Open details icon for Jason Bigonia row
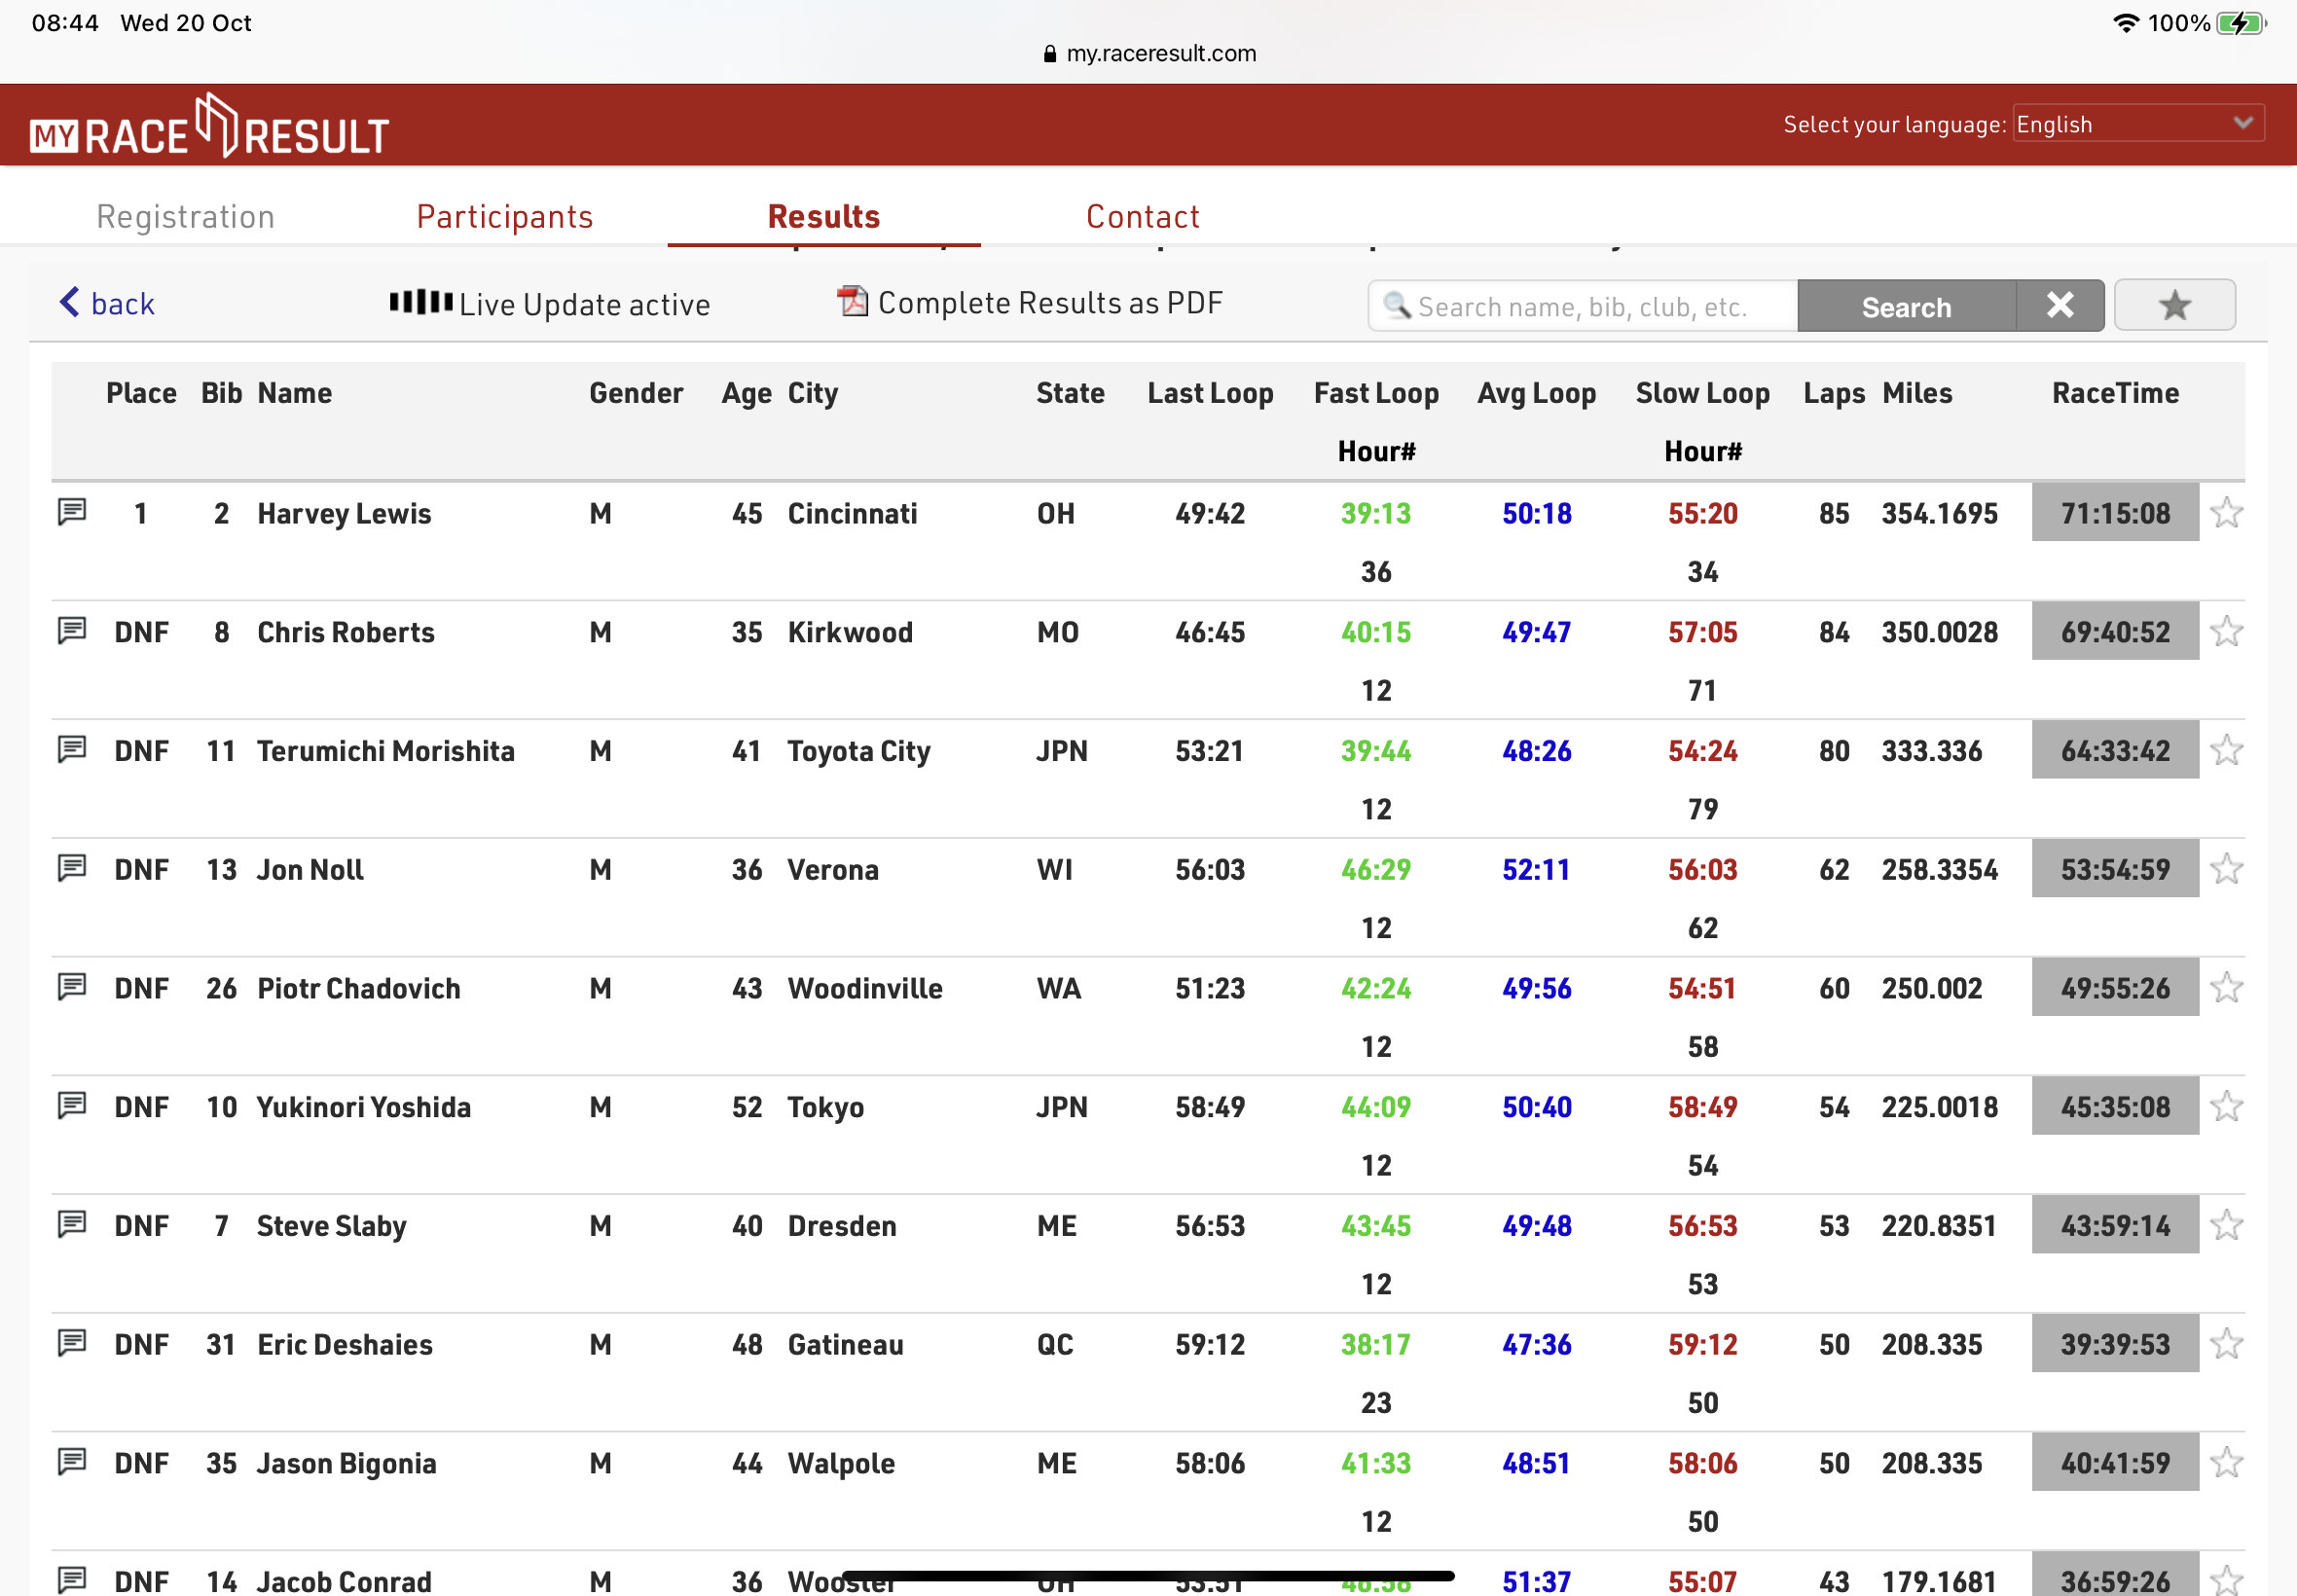This screenshot has width=2297, height=1596. (72, 1462)
